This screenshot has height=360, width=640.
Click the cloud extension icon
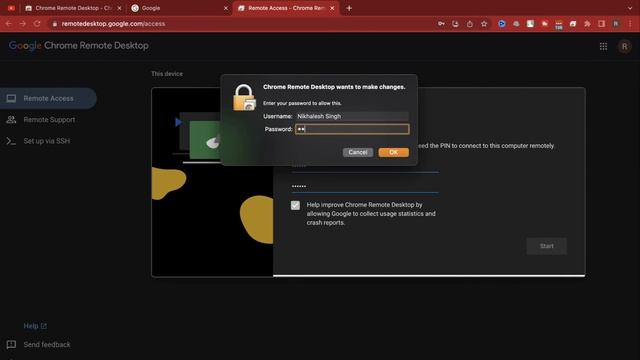click(x=516, y=24)
